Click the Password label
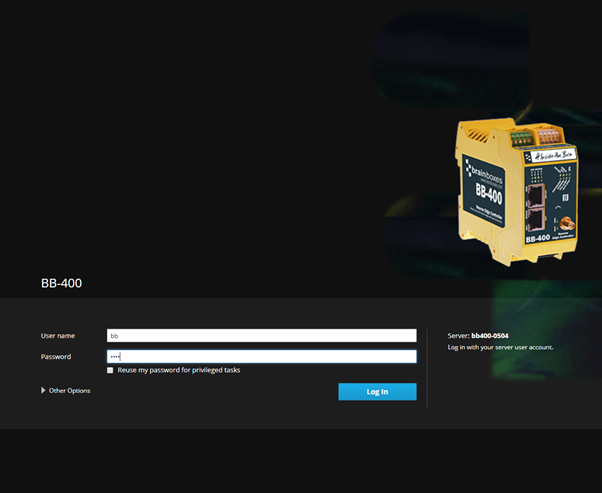Viewport: 602px width, 493px height. point(56,356)
